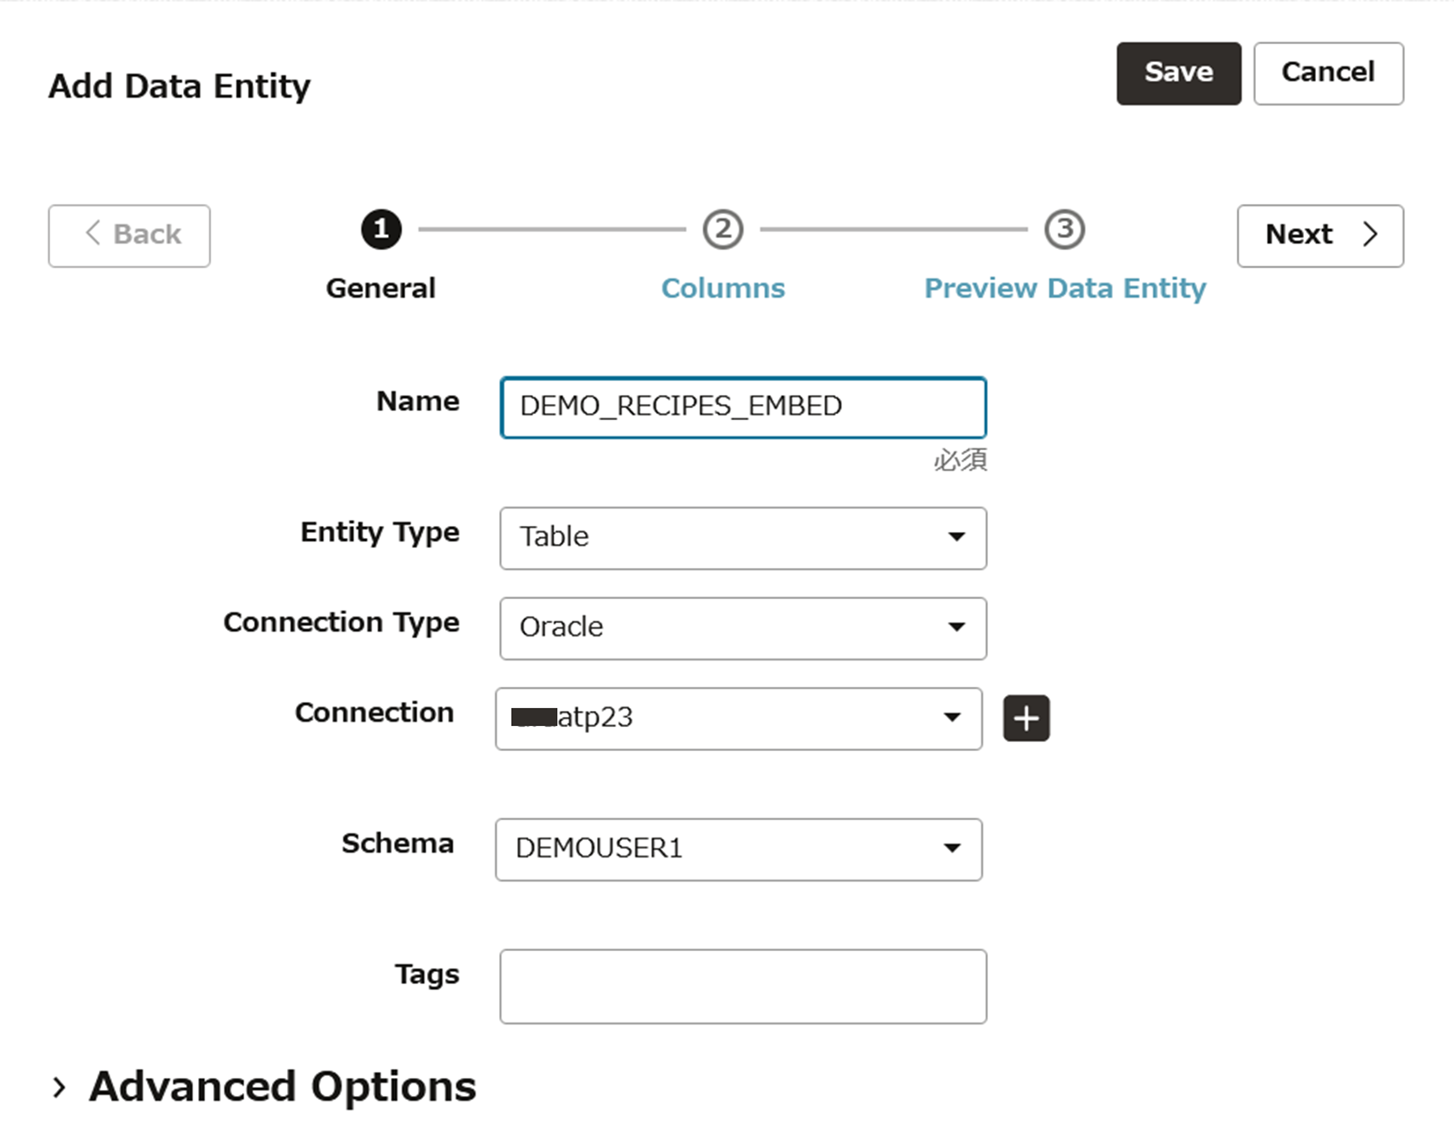Click the Next button
The height and width of the screenshot is (1125, 1454).
[1320, 235]
